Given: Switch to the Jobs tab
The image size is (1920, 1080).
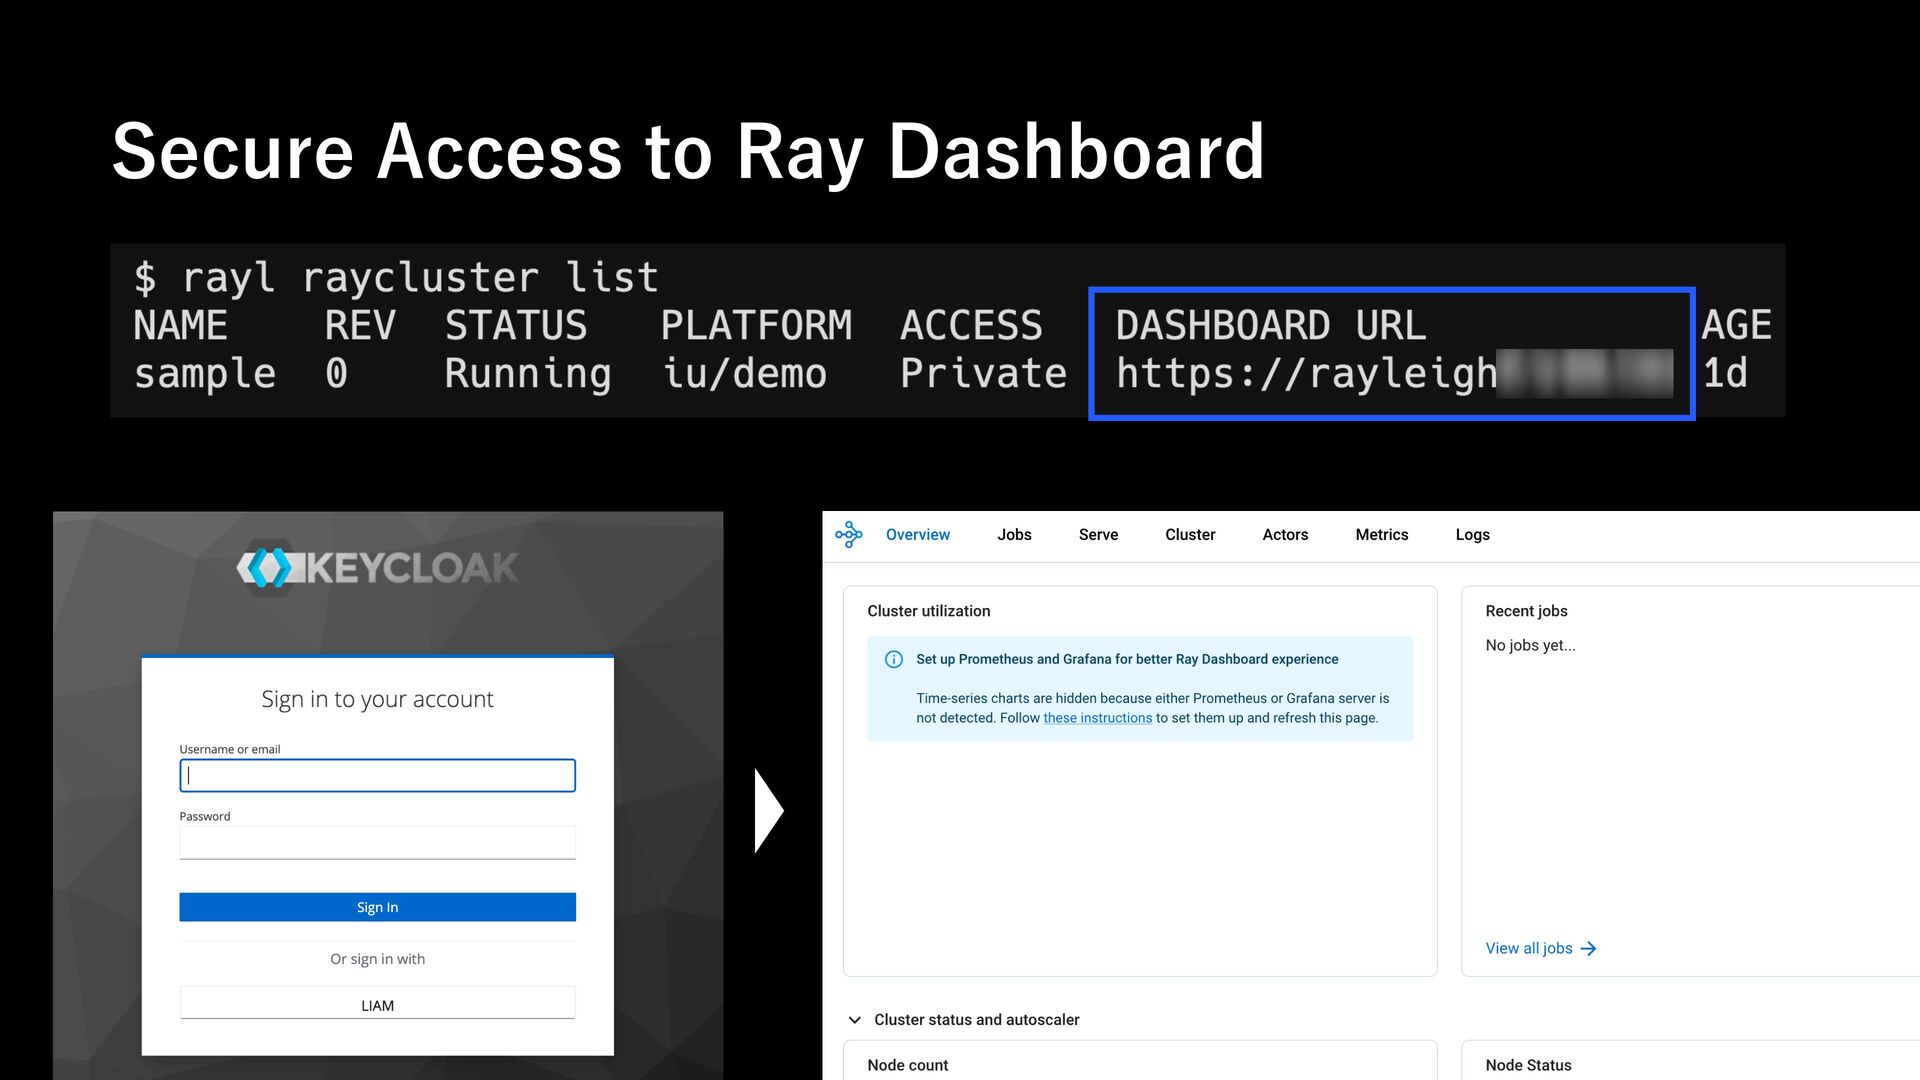Looking at the screenshot, I should click(1014, 535).
